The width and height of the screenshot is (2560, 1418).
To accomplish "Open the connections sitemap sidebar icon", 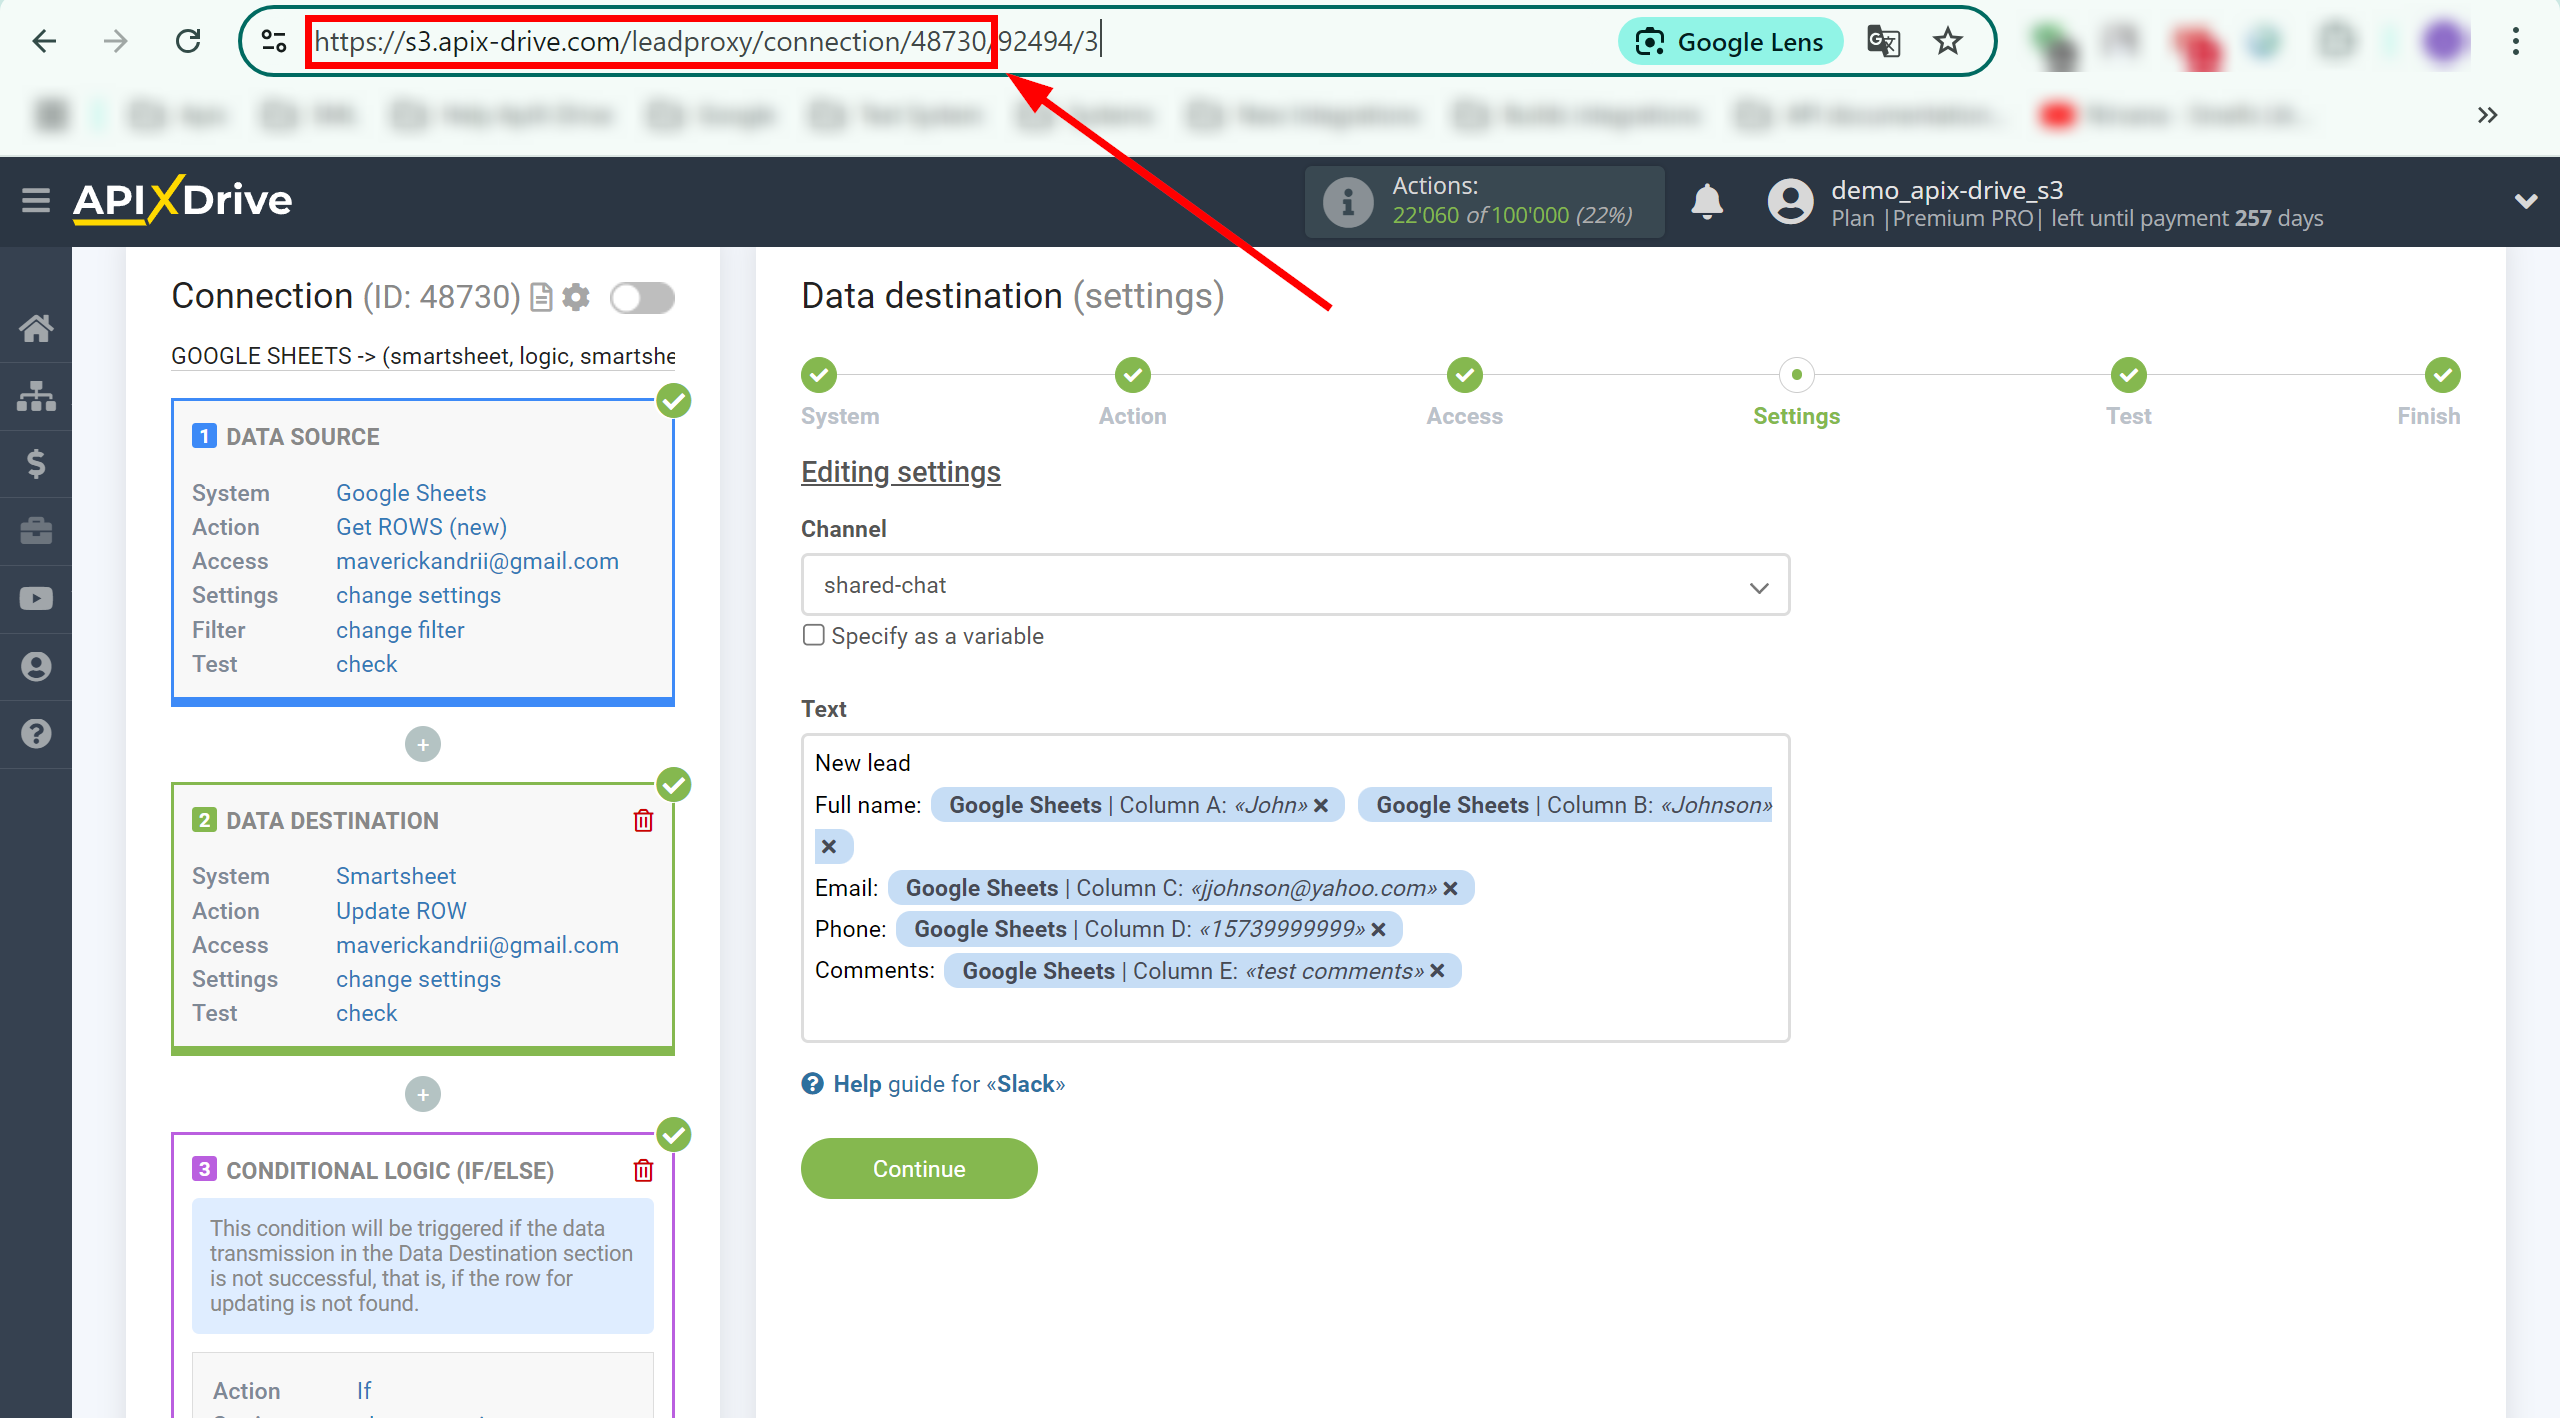I will coord(36,396).
